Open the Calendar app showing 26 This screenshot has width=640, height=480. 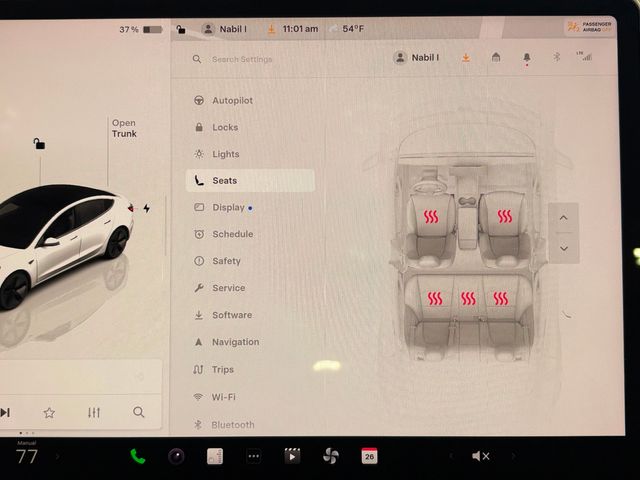(369, 456)
